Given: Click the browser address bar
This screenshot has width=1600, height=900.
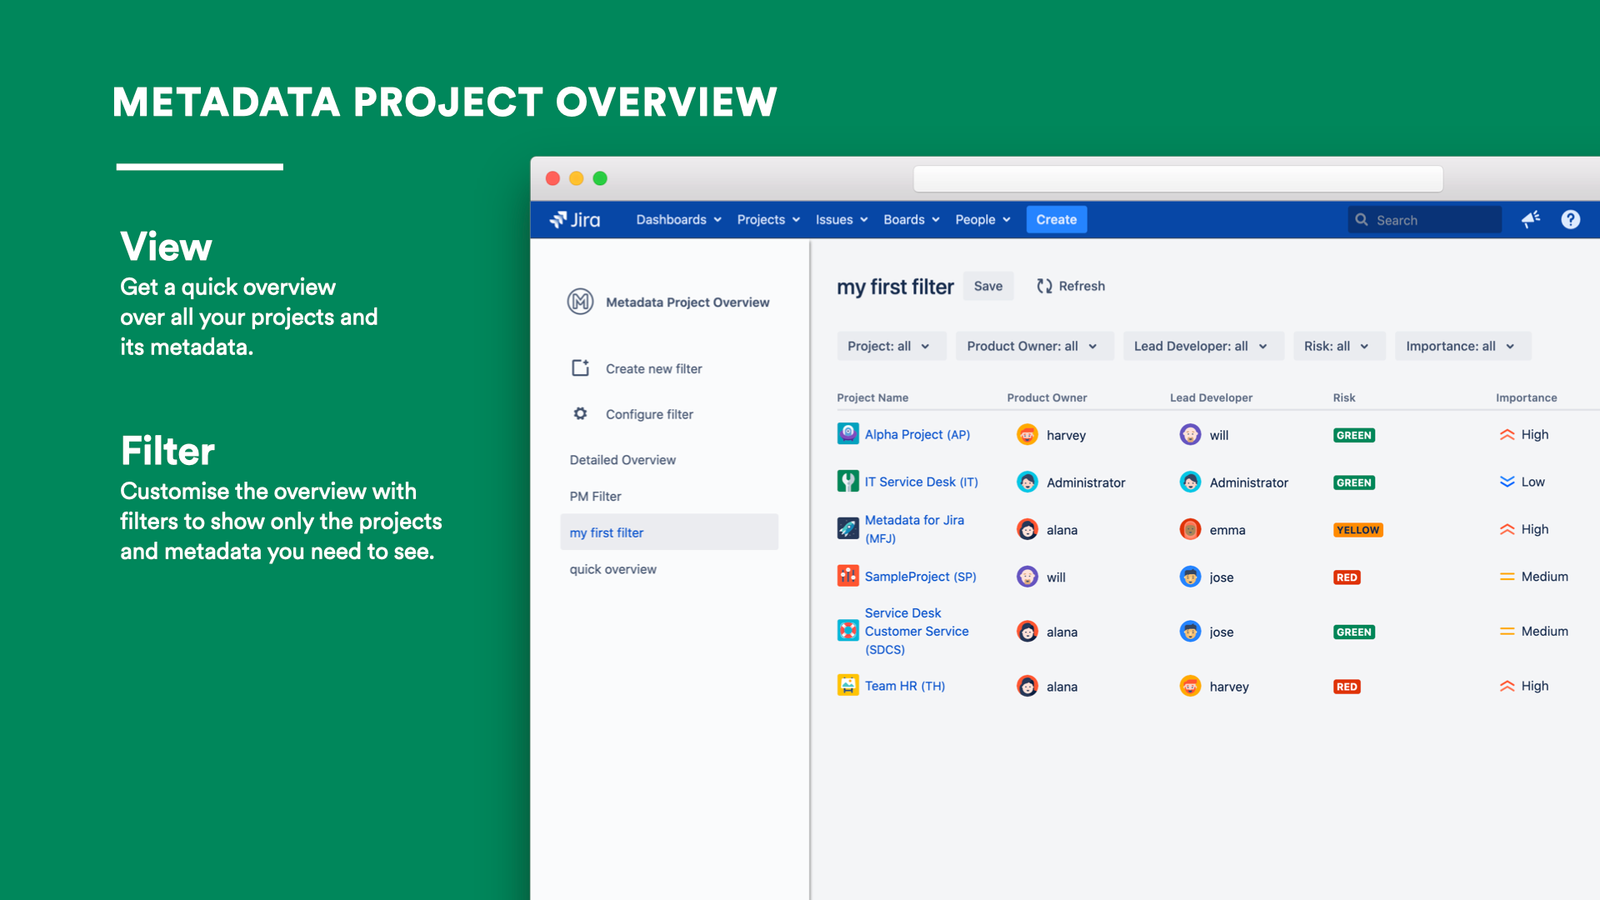Looking at the screenshot, I should 1178,179.
